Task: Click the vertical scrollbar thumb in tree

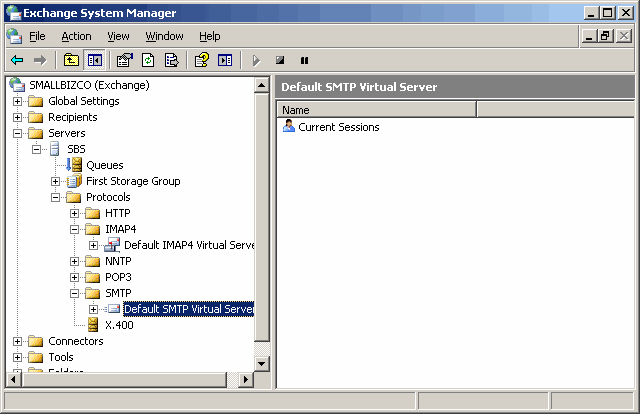Action: pos(262,217)
